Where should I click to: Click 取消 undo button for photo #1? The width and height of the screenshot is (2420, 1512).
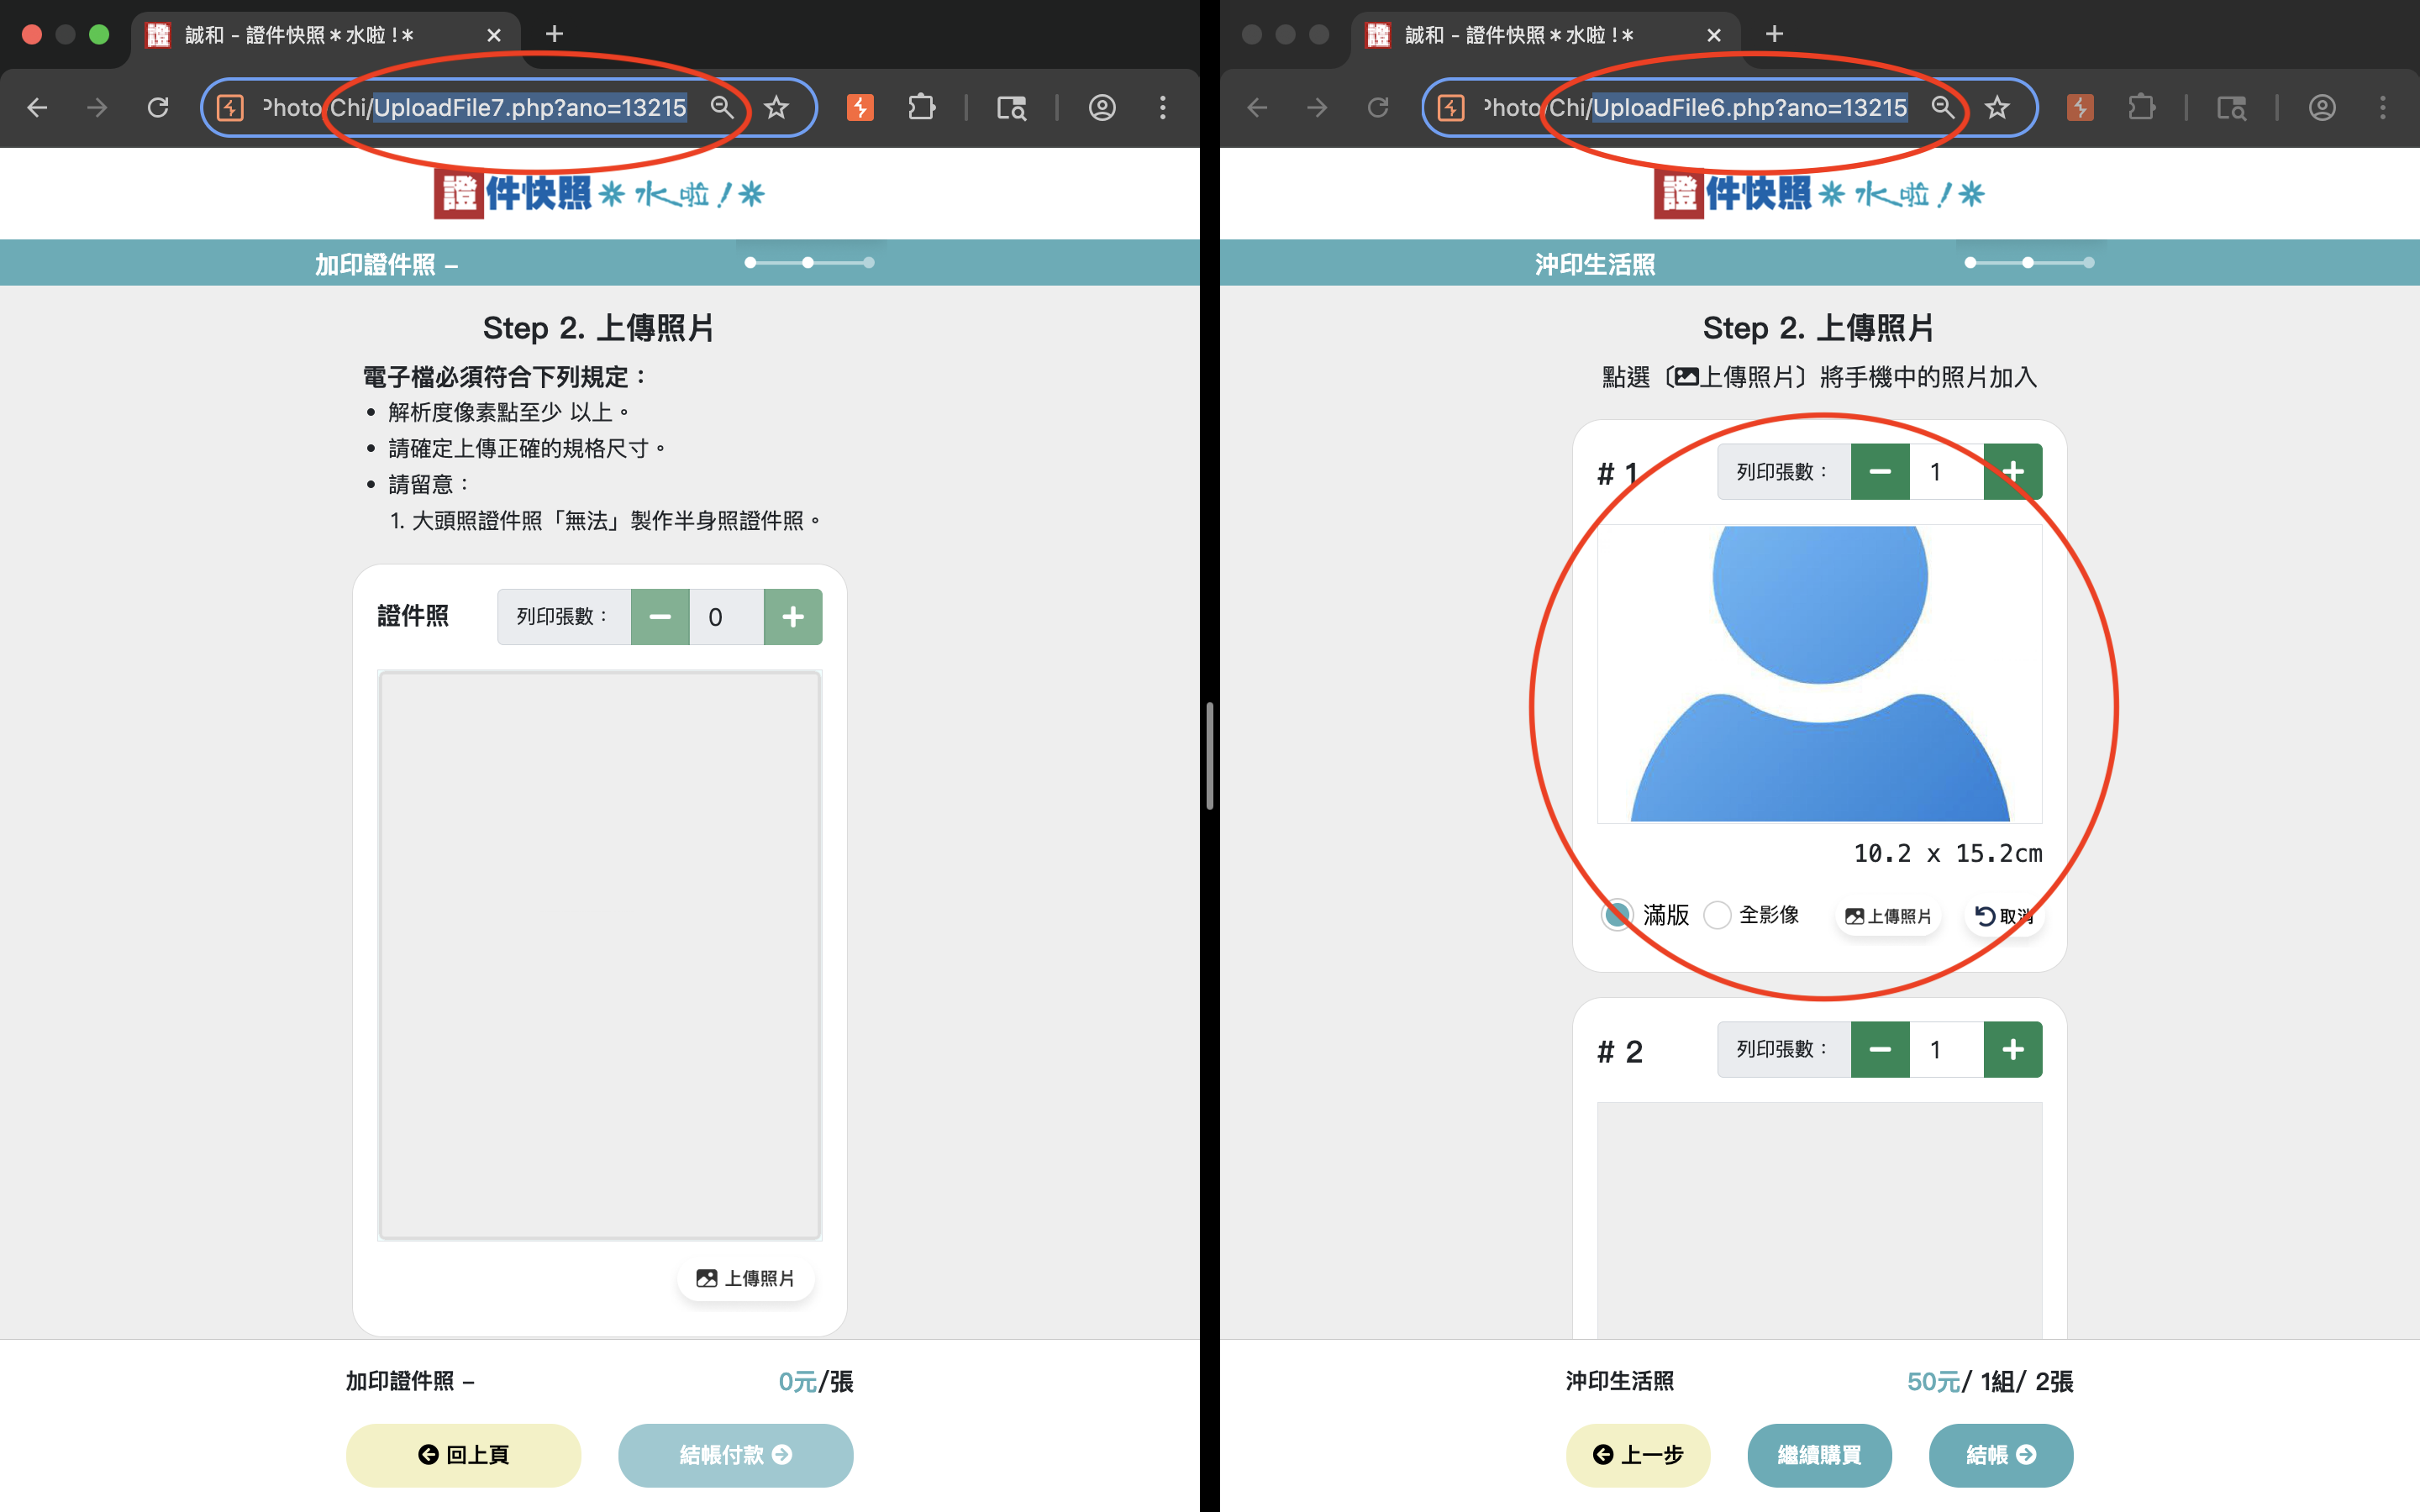(x=2004, y=916)
